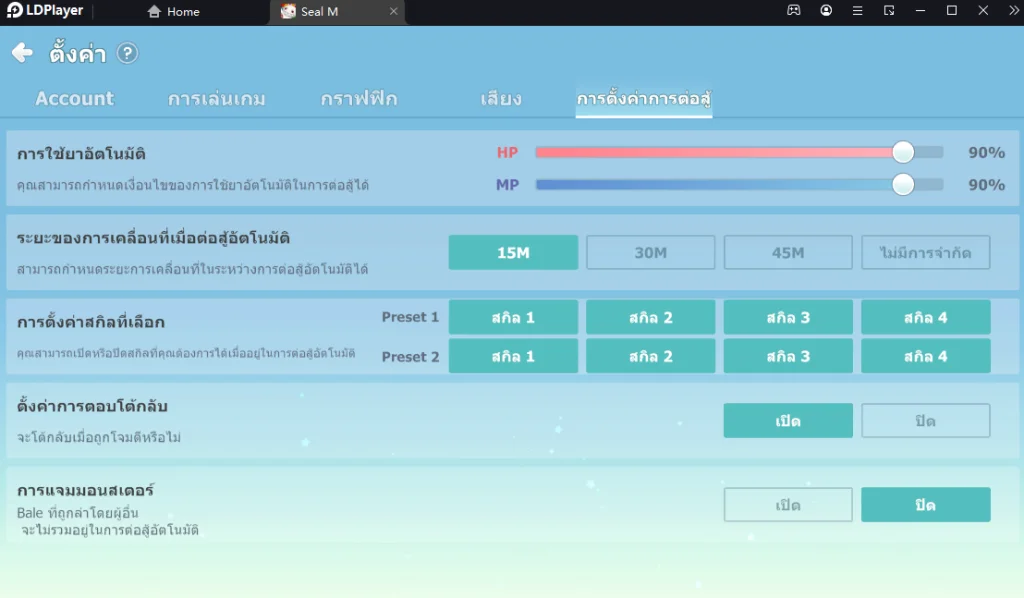Click the ตั้งค่าการตอบโต้กลับ heading
The width and height of the screenshot is (1024, 598).
click(x=92, y=406)
